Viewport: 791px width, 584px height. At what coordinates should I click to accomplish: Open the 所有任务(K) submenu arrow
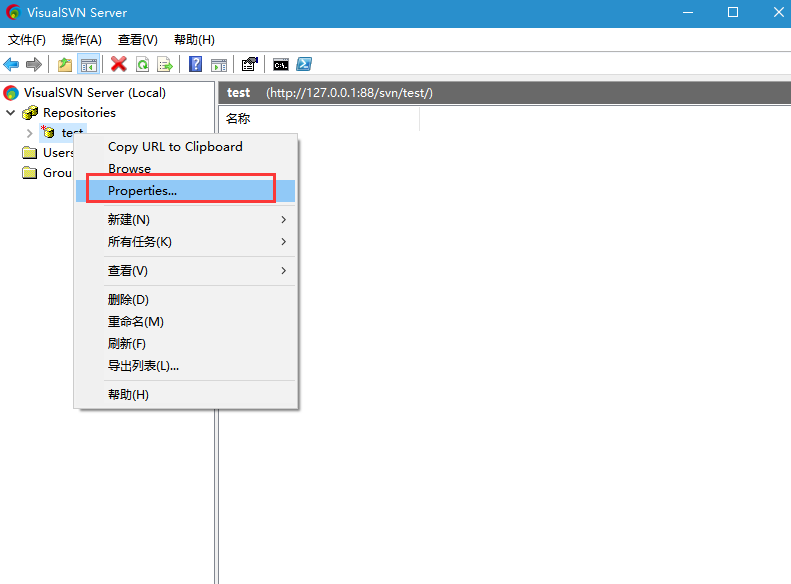284,242
